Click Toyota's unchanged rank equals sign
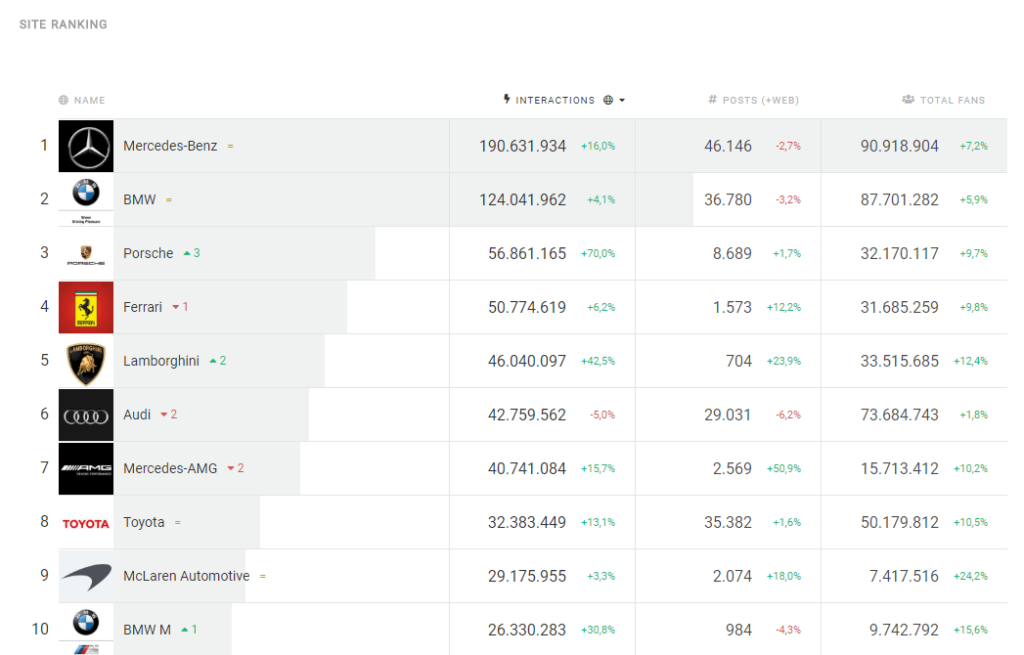This screenshot has height=655, width=1024. pos(178,522)
